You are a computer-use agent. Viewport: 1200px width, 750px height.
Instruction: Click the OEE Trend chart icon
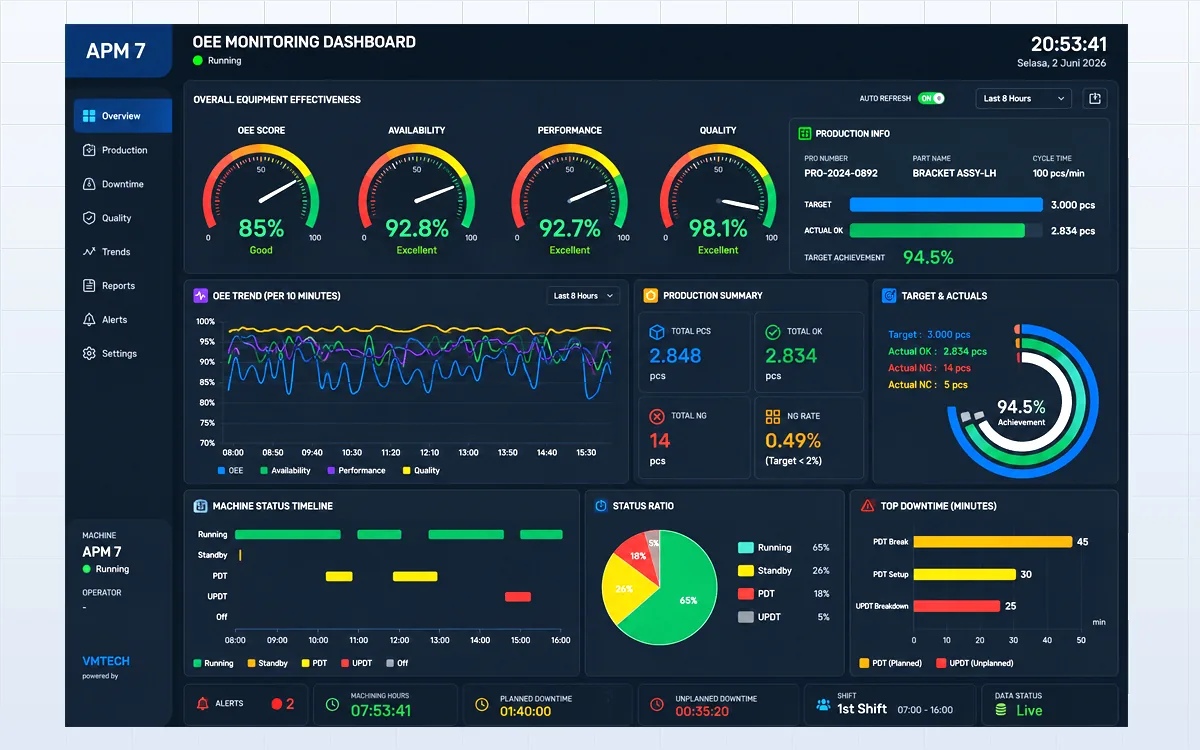[201, 296]
